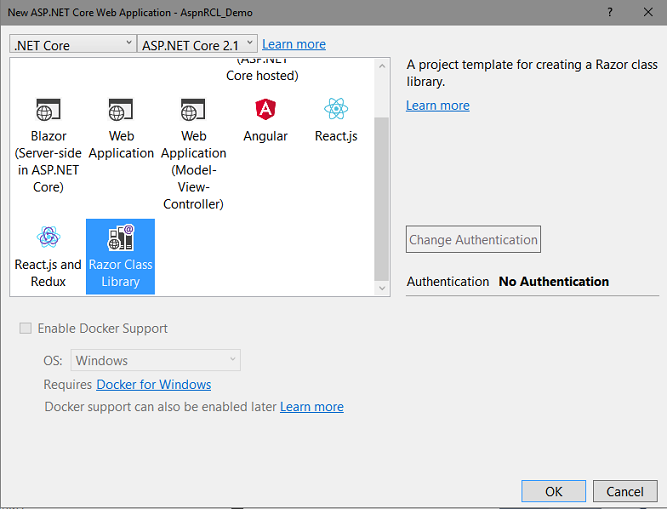Select the React.js template icon
667x509 pixels.
pyautogui.click(x=336, y=109)
